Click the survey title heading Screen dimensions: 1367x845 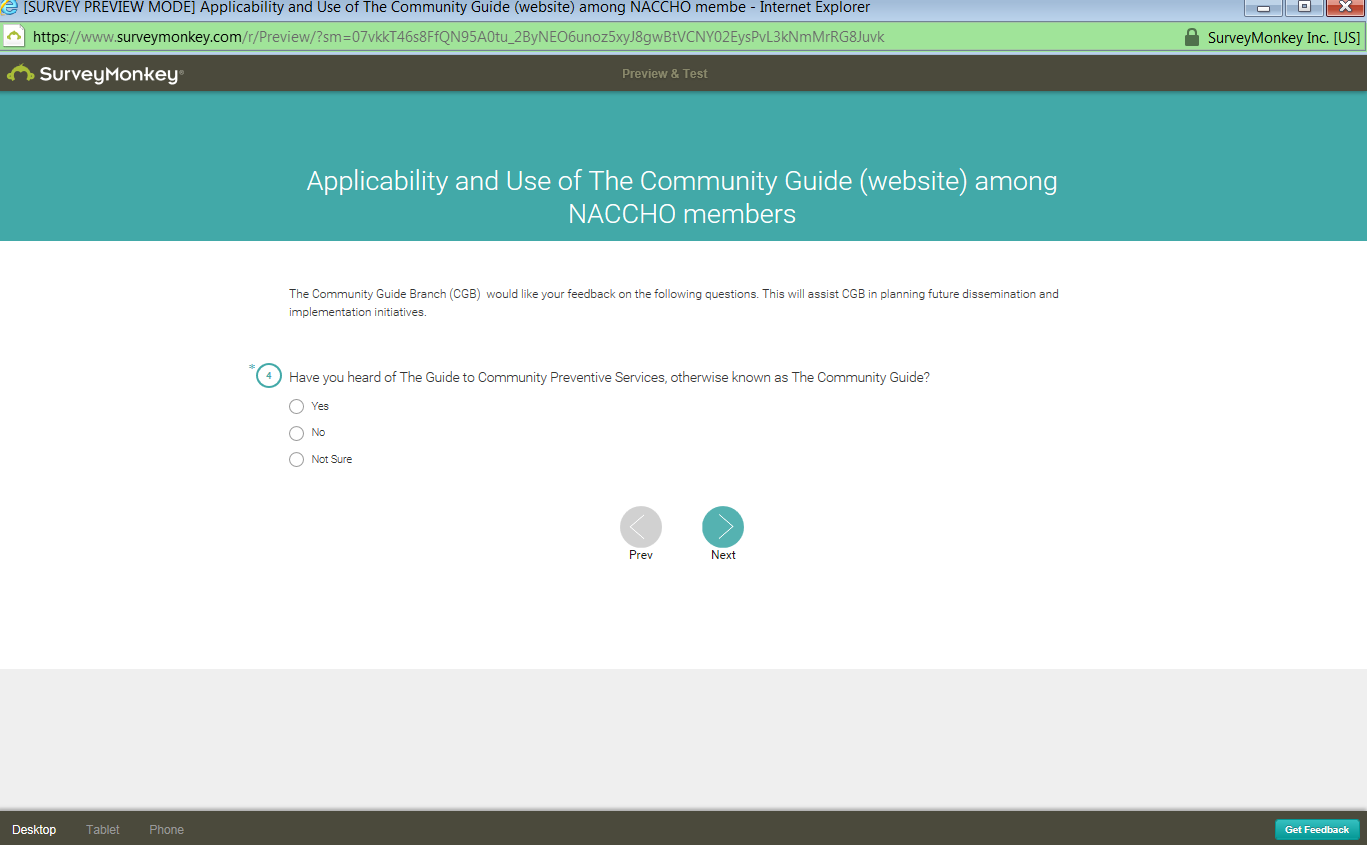click(682, 197)
